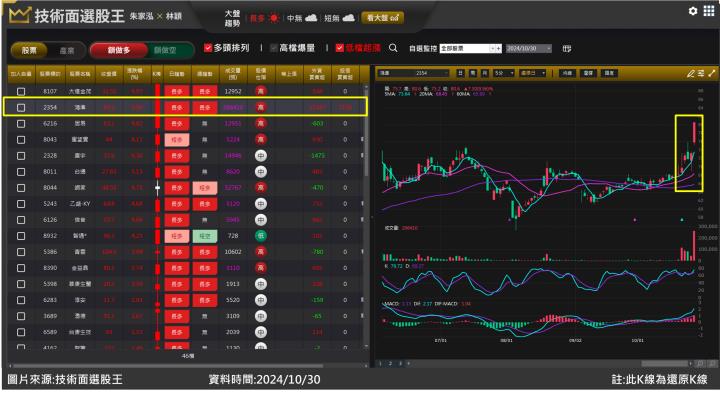The image size is (720, 393).
Task: Click the 高 badge in row 8107
Action: (260, 91)
